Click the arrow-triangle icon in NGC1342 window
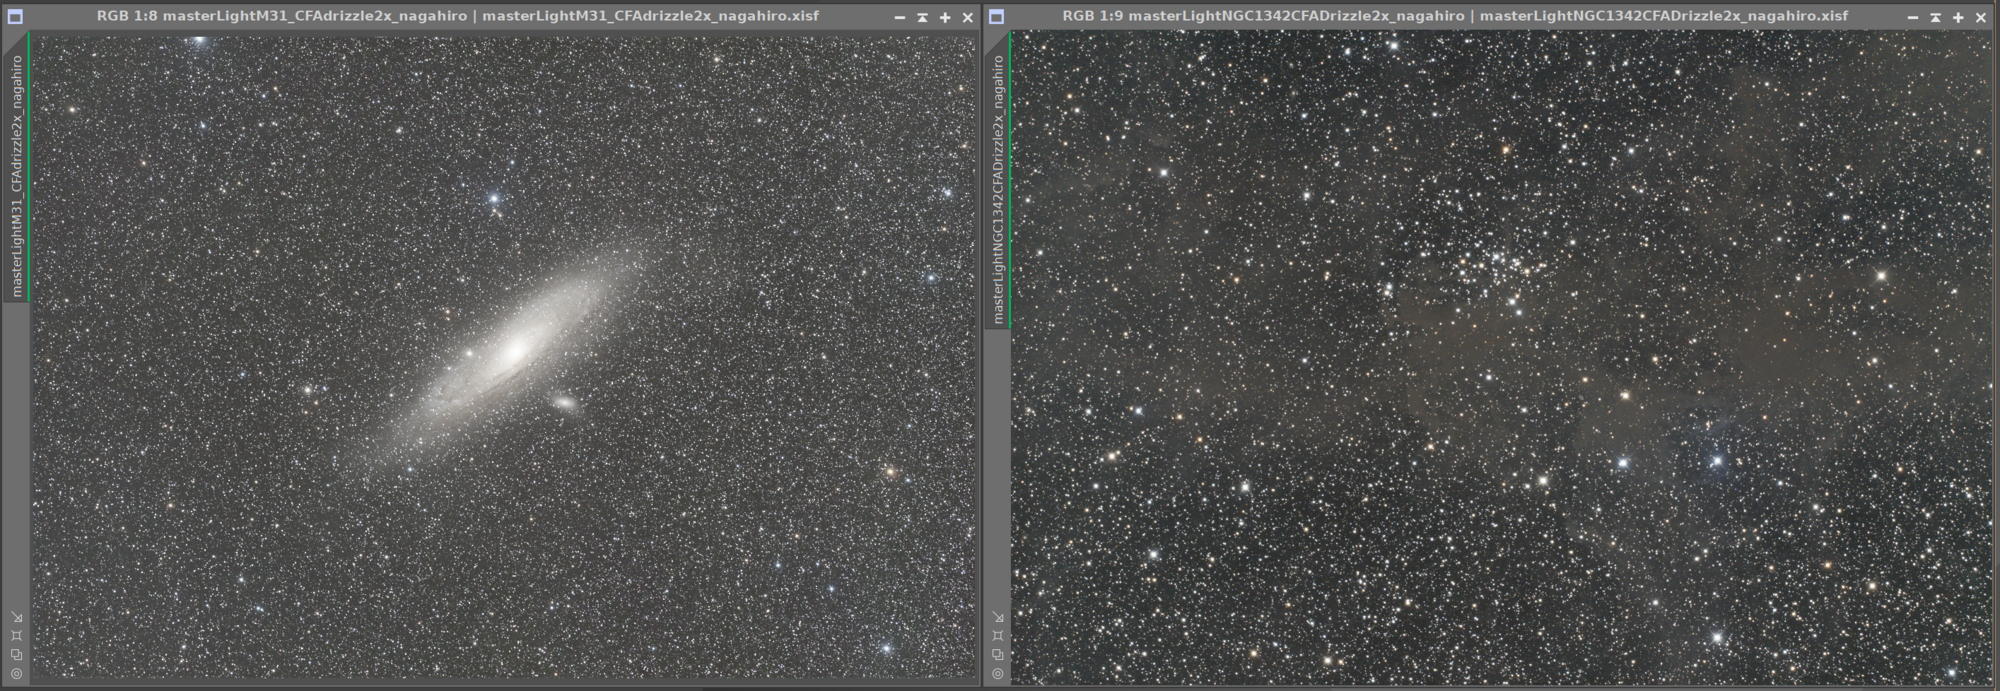 998,617
